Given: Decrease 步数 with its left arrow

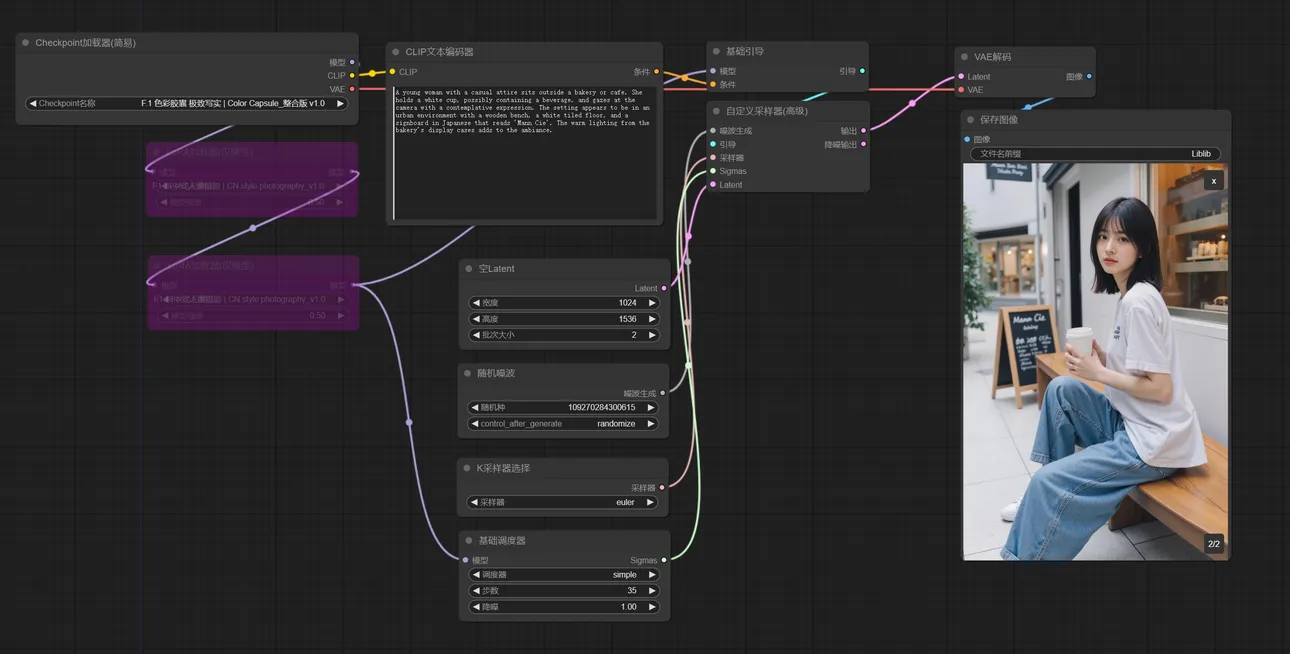Looking at the screenshot, I should click(476, 591).
